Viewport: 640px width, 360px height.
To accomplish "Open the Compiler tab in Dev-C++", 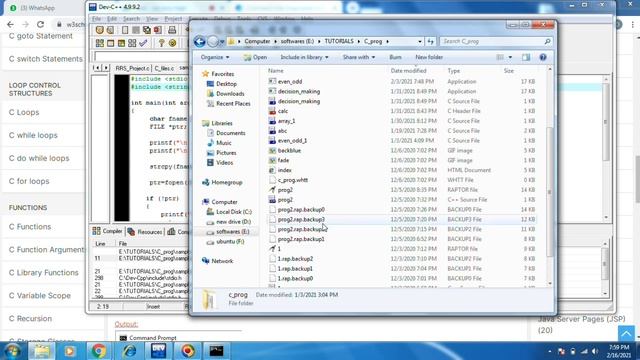I will pos(107,231).
